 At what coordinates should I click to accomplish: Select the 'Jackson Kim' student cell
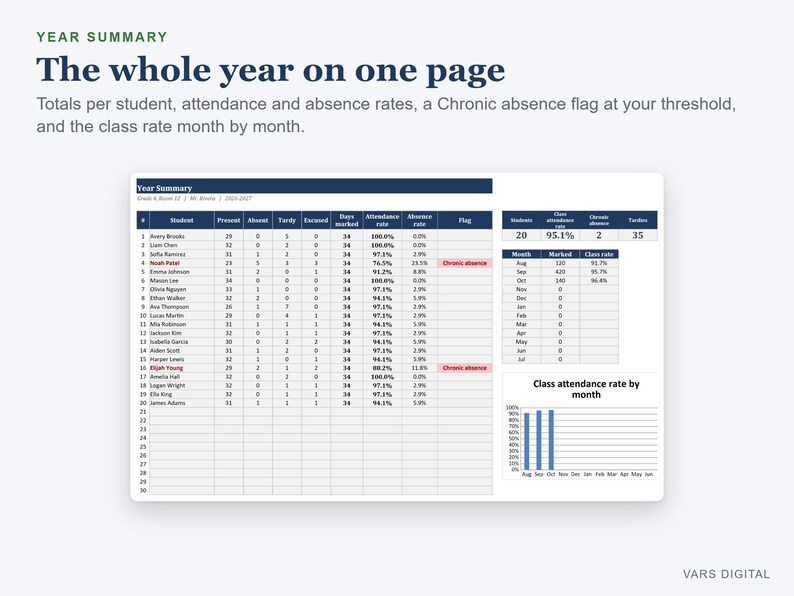182,333
